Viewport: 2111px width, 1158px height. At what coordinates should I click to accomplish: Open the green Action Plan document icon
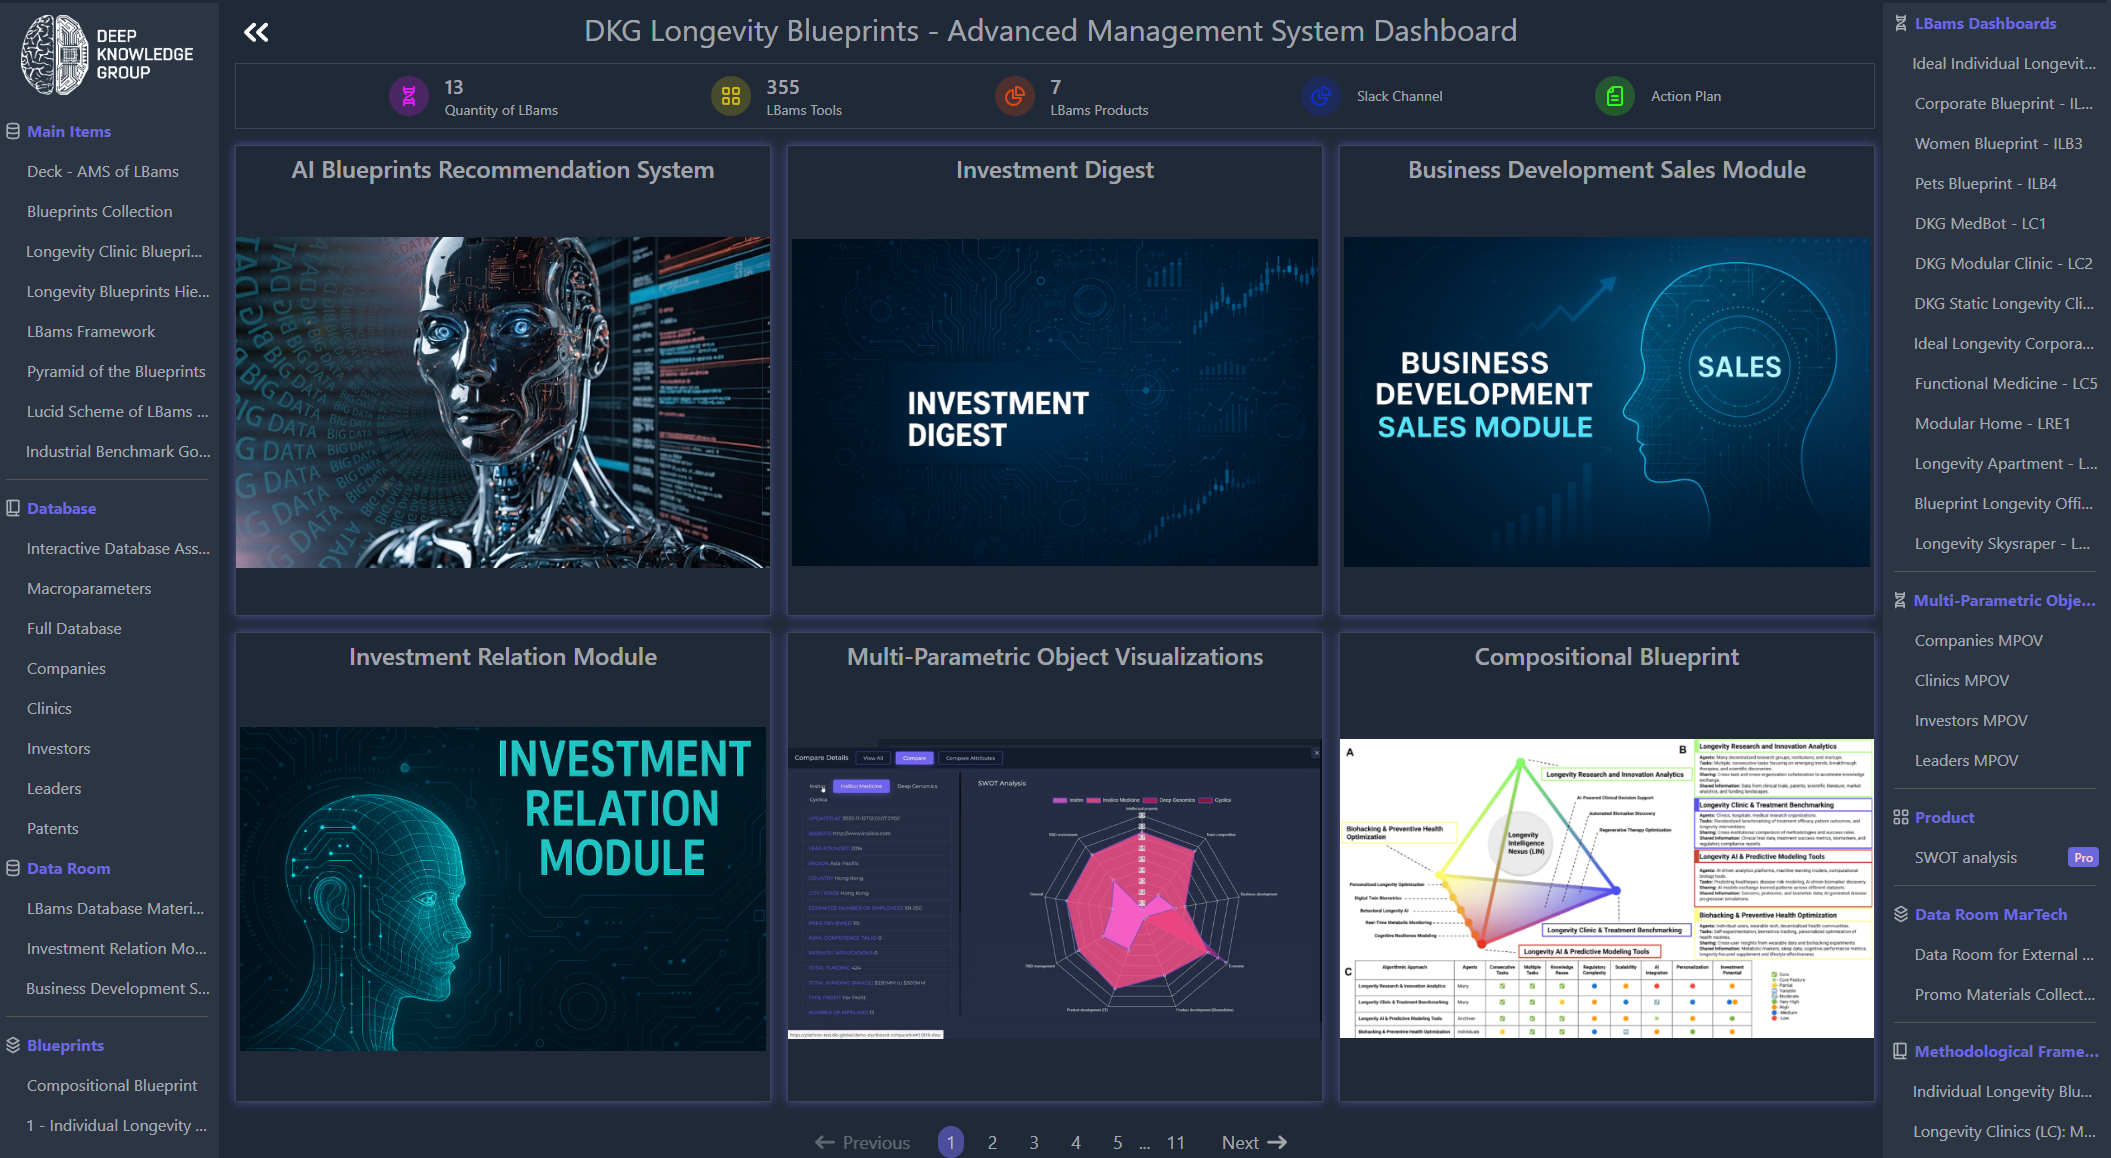(x=1614, y=97)
